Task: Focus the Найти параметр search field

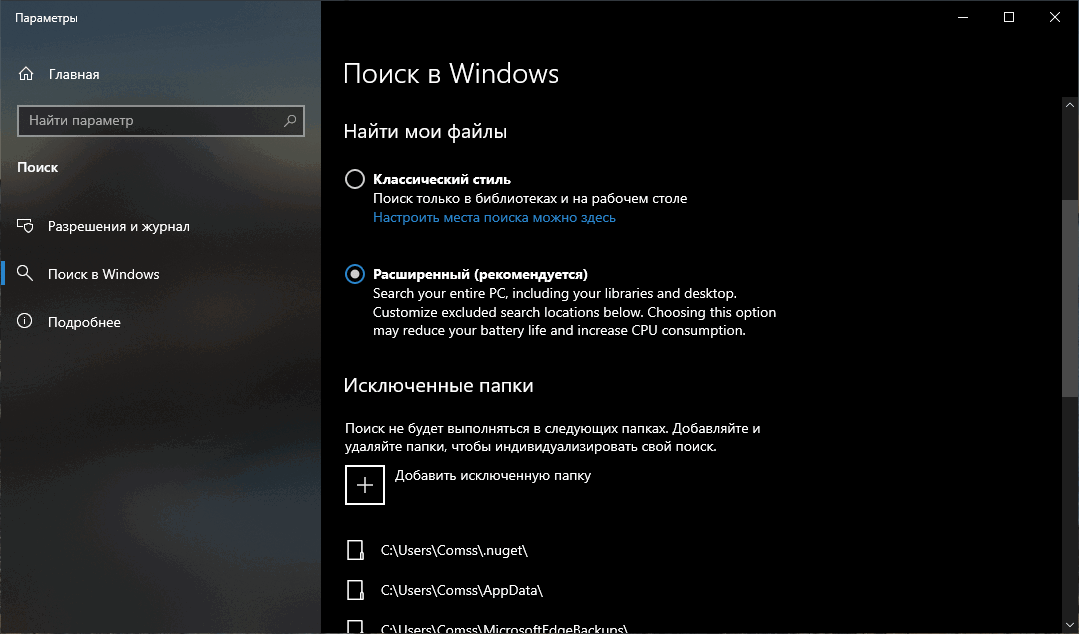Action: point(160,120)
